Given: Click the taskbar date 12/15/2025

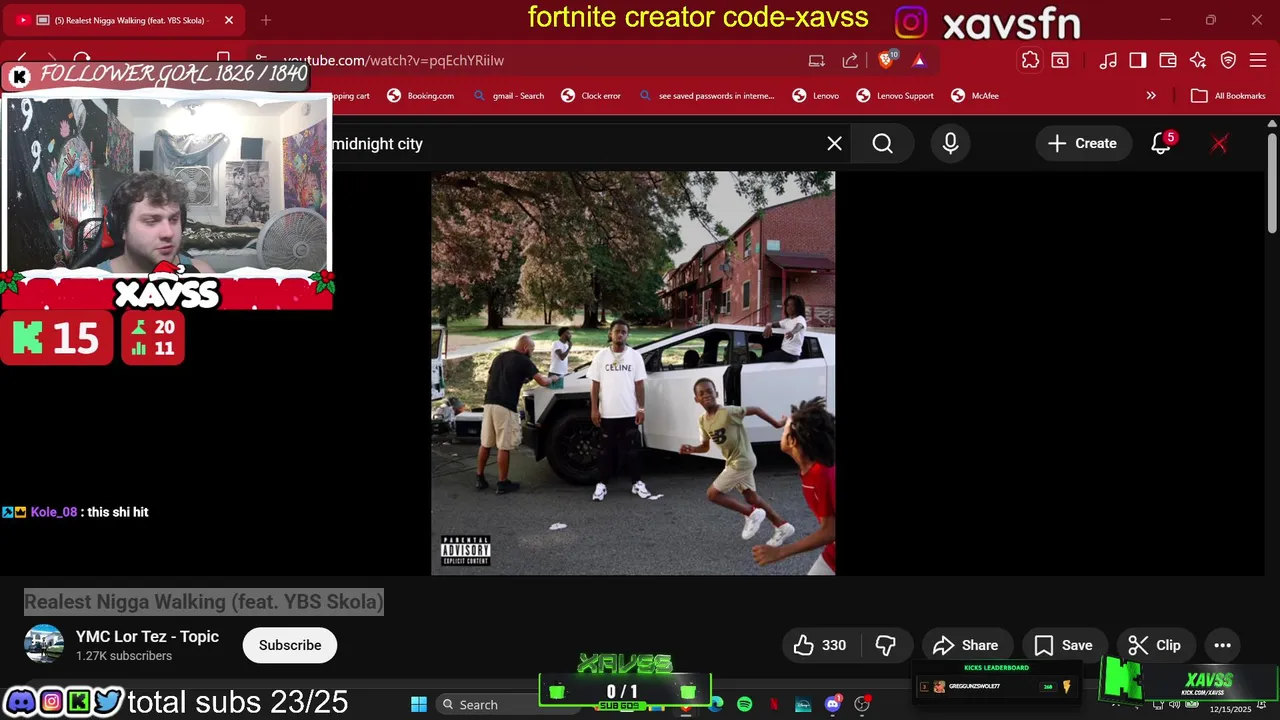Looking at the screenshot, I should [x=1230, y=709].
